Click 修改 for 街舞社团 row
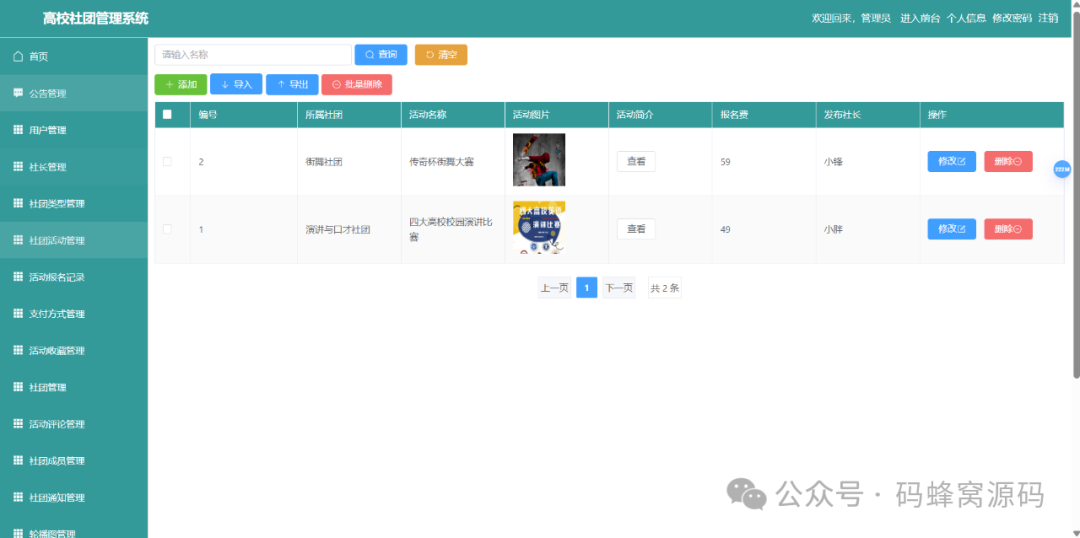The width and height of the screenshot is (1080, 538). click(951, 161)
